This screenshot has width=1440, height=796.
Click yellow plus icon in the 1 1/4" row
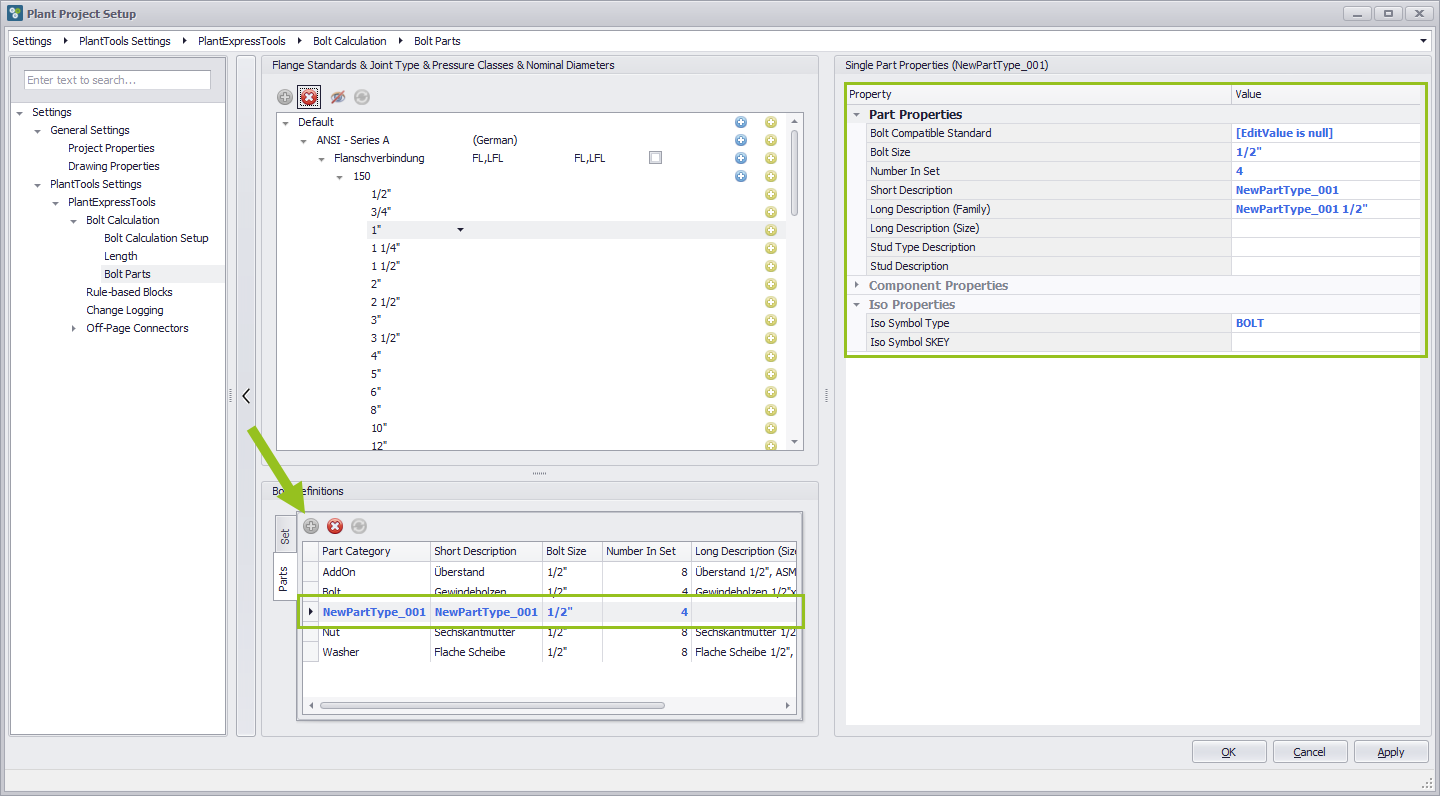pyautogui.click(x=771, y=248)
